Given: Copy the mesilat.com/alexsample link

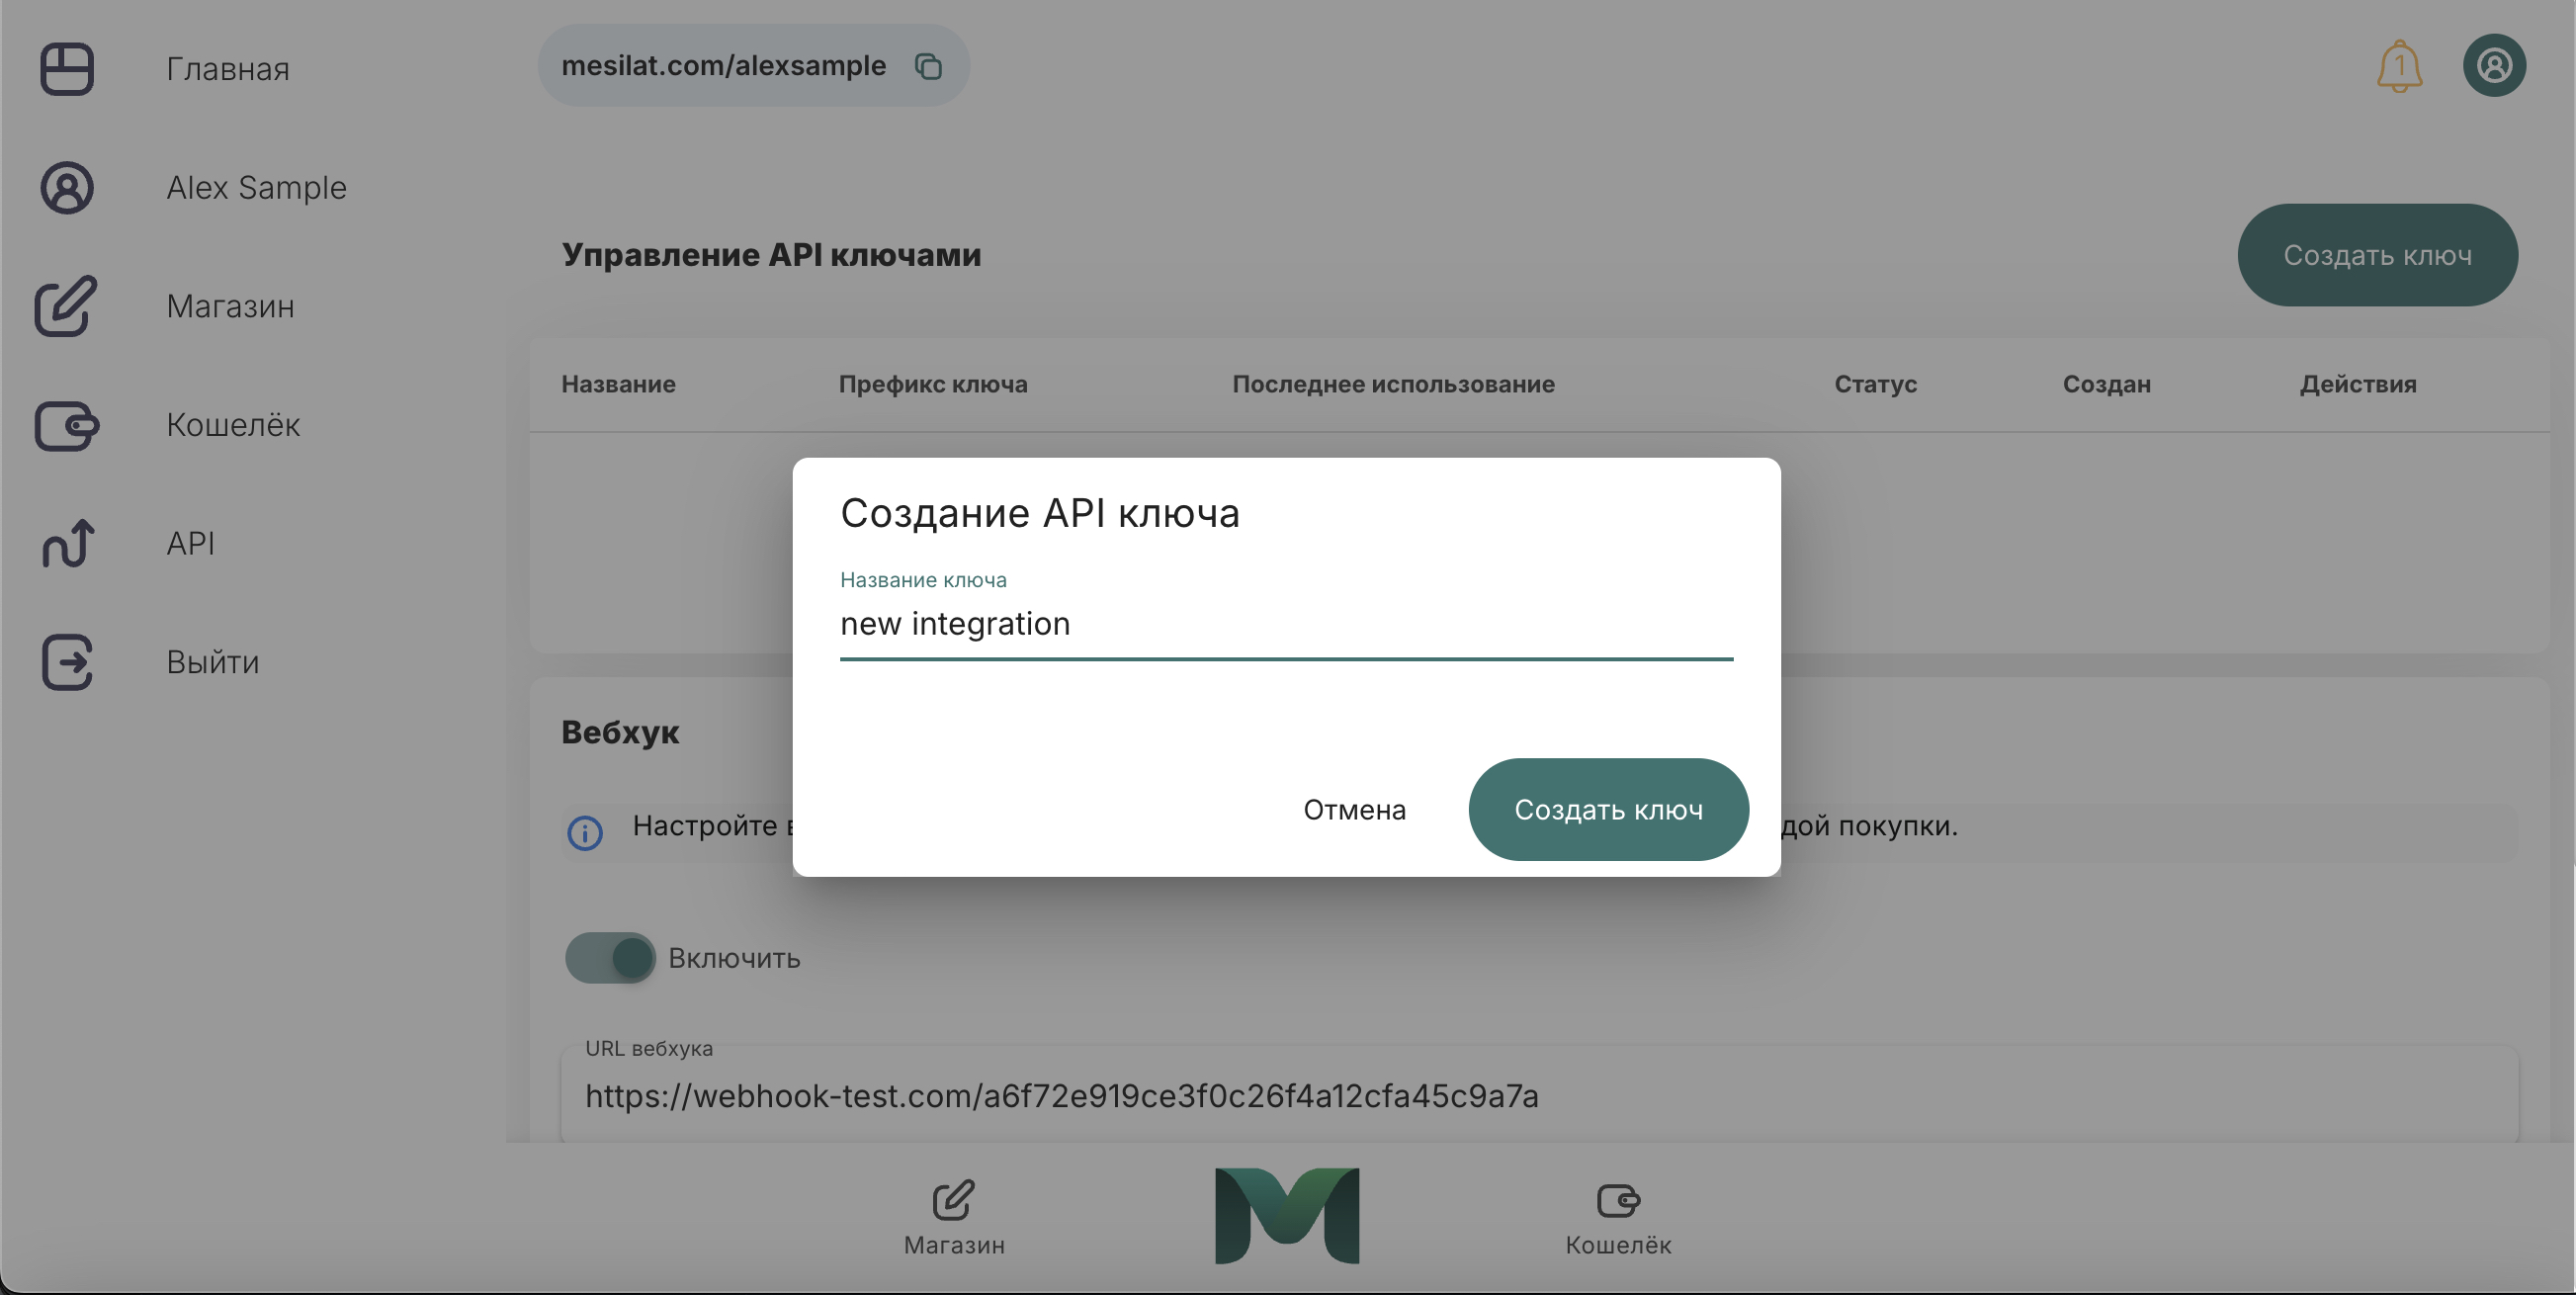Looking at the screenshot, I should (928, 66).
